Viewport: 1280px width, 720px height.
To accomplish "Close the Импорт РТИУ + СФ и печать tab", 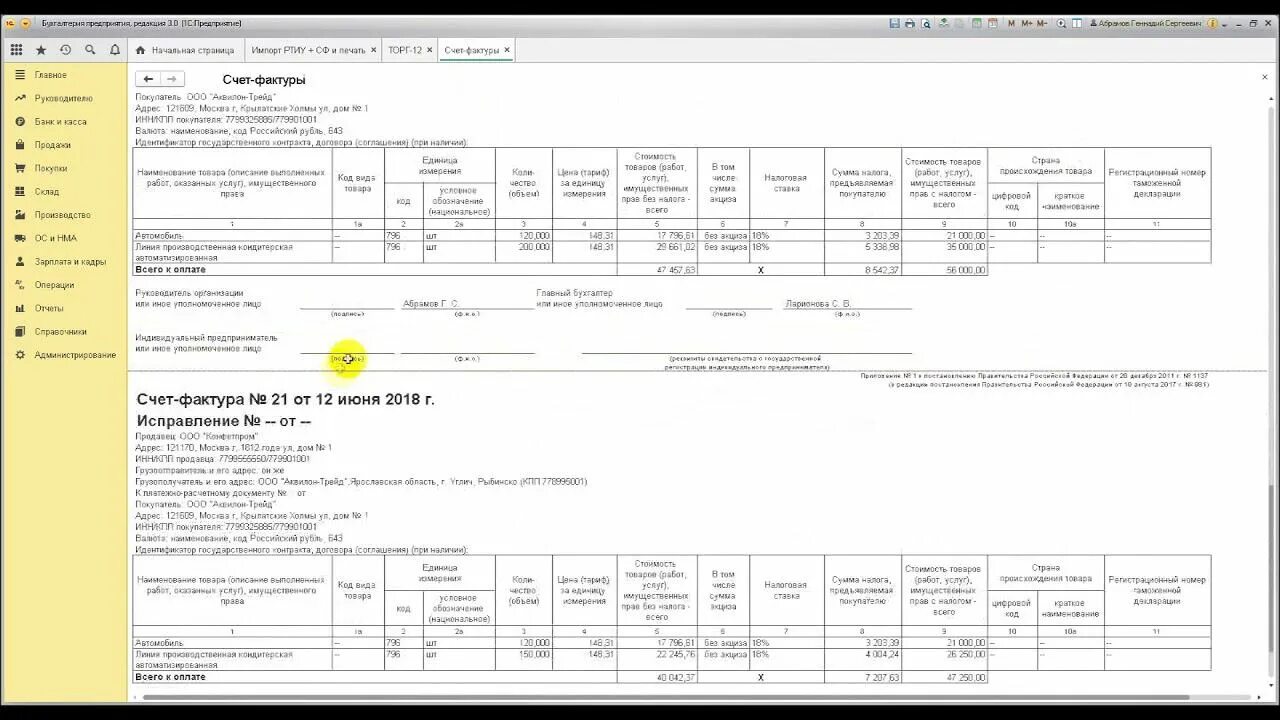I will click(x=374, y=50).
